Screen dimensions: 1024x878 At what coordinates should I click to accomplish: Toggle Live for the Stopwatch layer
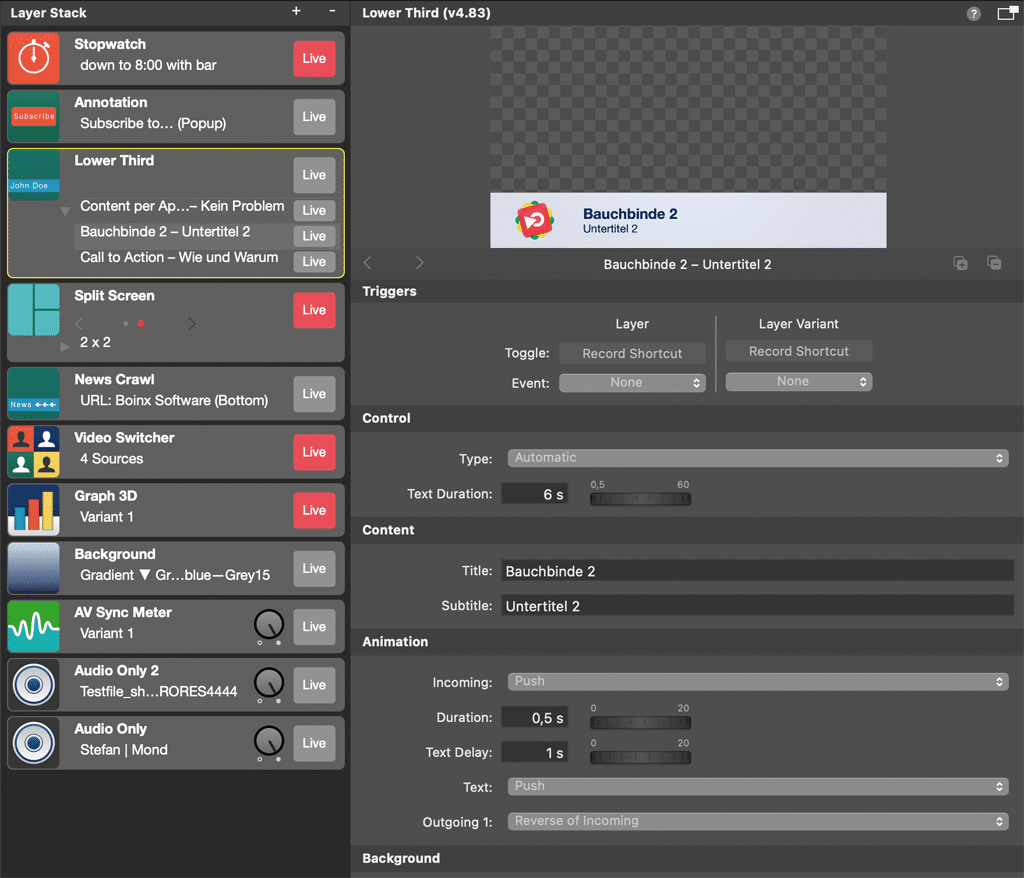point(314,59)
